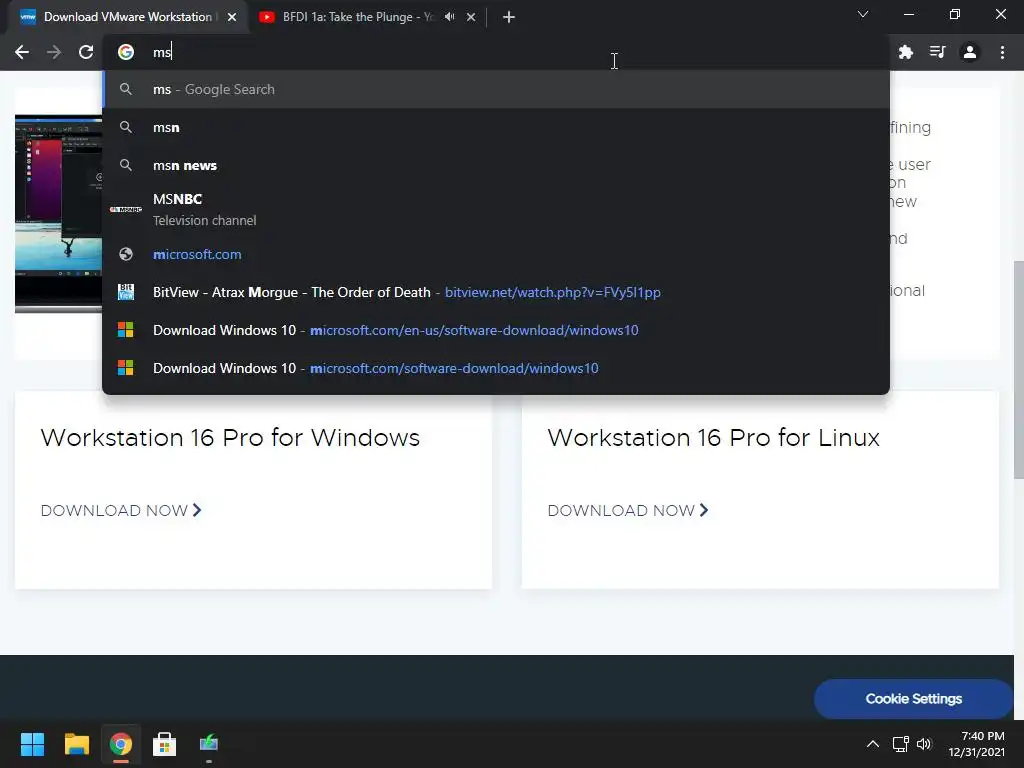Select the MSNBC Television channel suggestion
The width and height of the screenshot is (1024, 768).
click(x=496, y=210)
